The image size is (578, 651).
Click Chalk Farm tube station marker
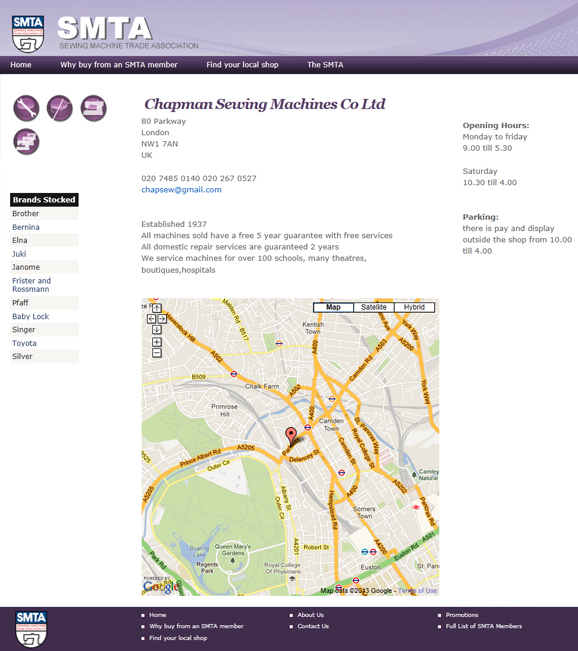234,374
